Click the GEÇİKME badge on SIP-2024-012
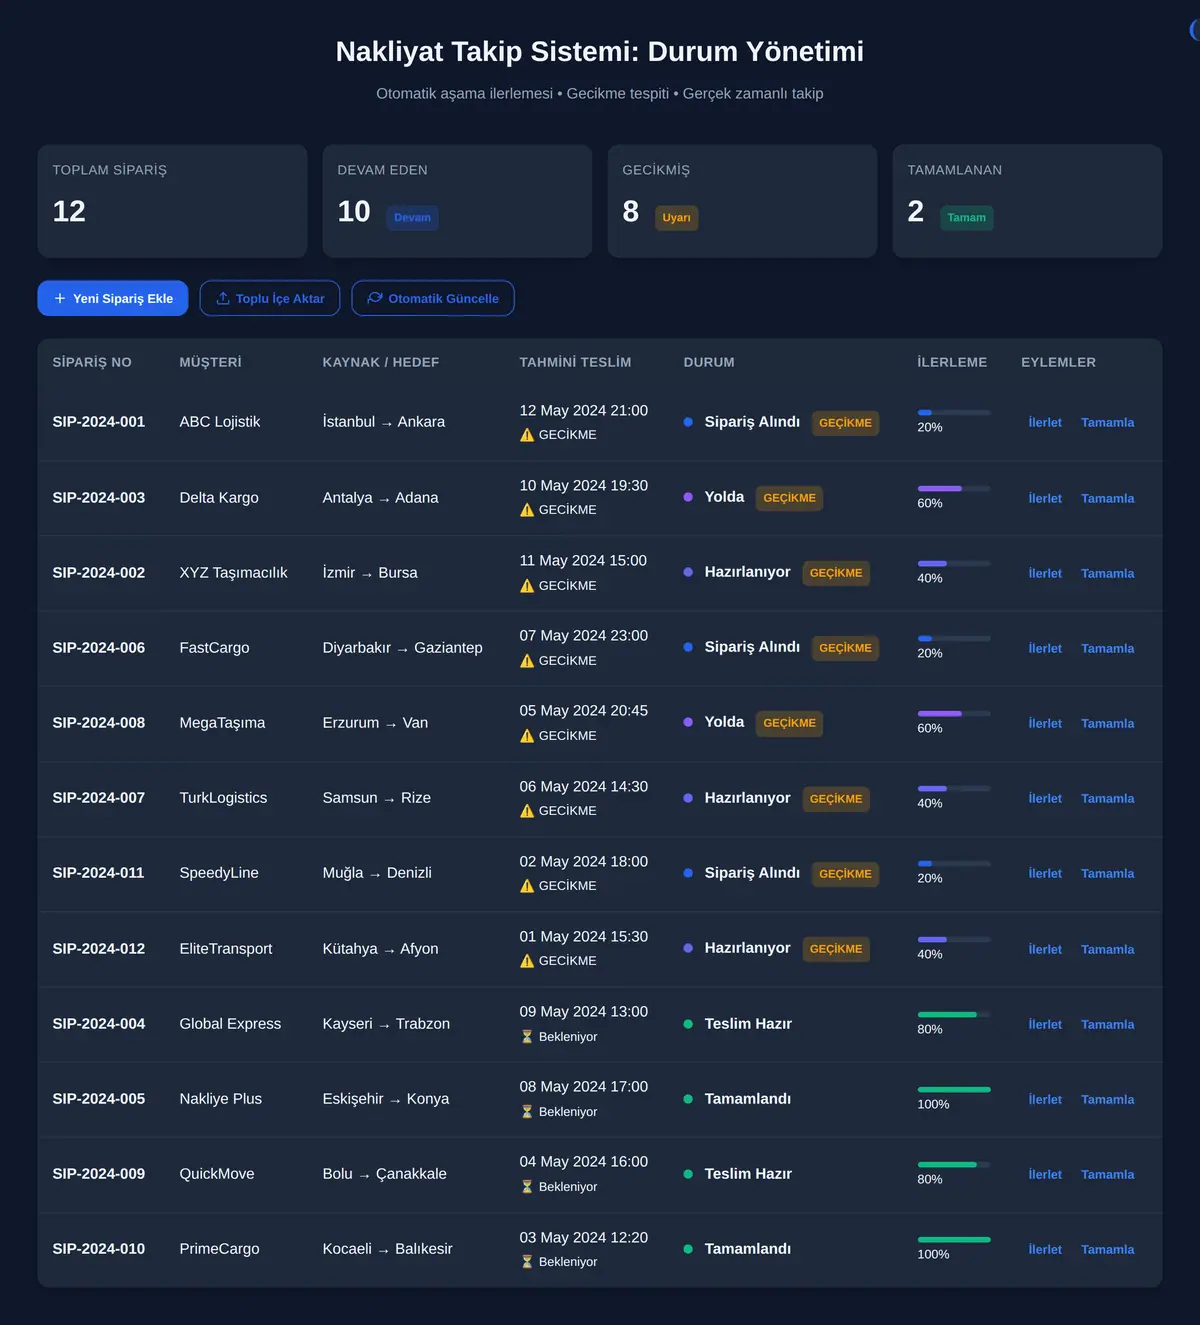 pos(836,949)
